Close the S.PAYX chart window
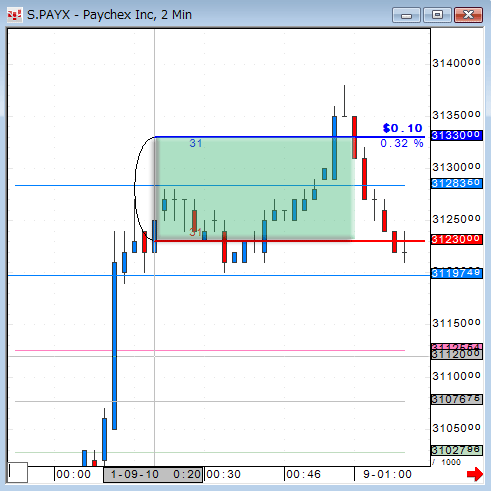The width and height of the screenshot is (491, 491). coord(468,15)
